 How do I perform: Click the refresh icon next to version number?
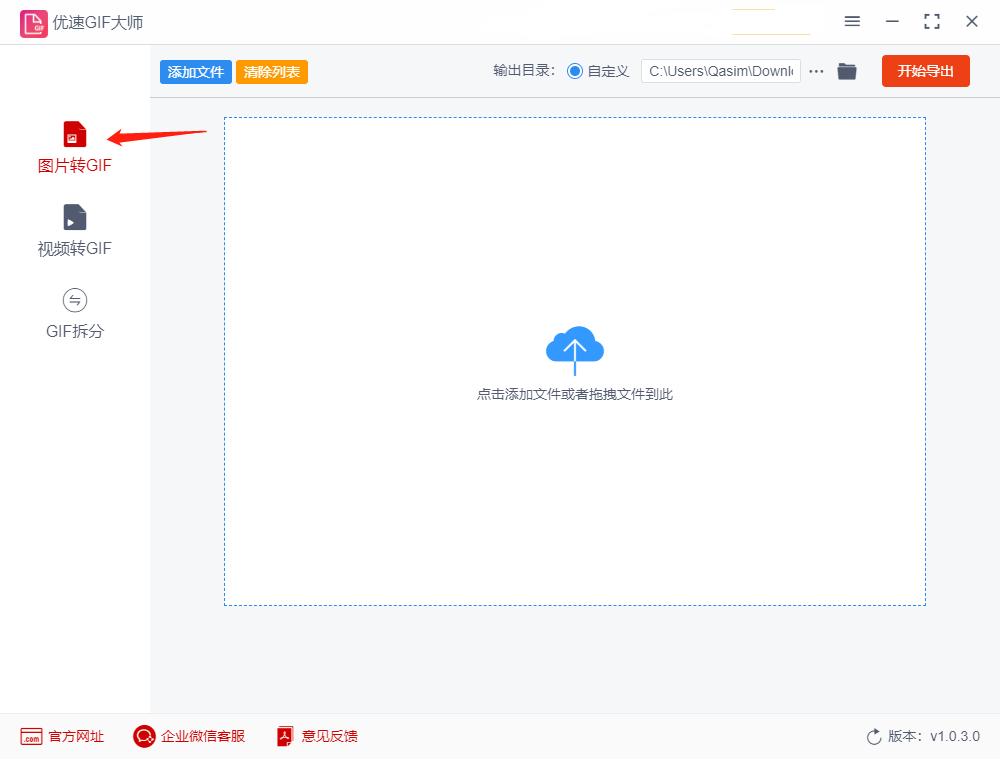tap(872, 736)
